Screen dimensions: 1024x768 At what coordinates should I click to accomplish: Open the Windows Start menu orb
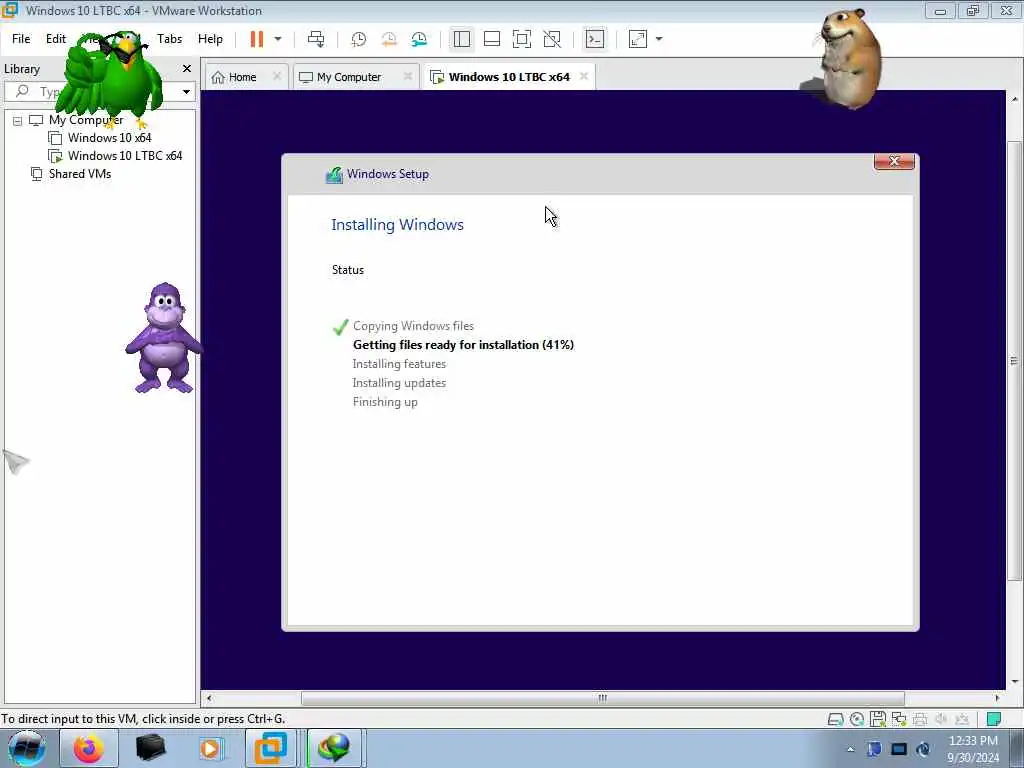pyautogui.click(x=27, y=748)
